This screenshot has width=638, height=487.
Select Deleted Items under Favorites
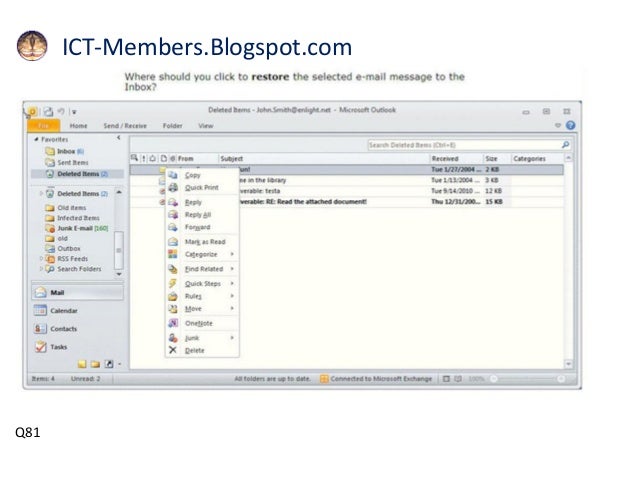click(x=77, y=174)
